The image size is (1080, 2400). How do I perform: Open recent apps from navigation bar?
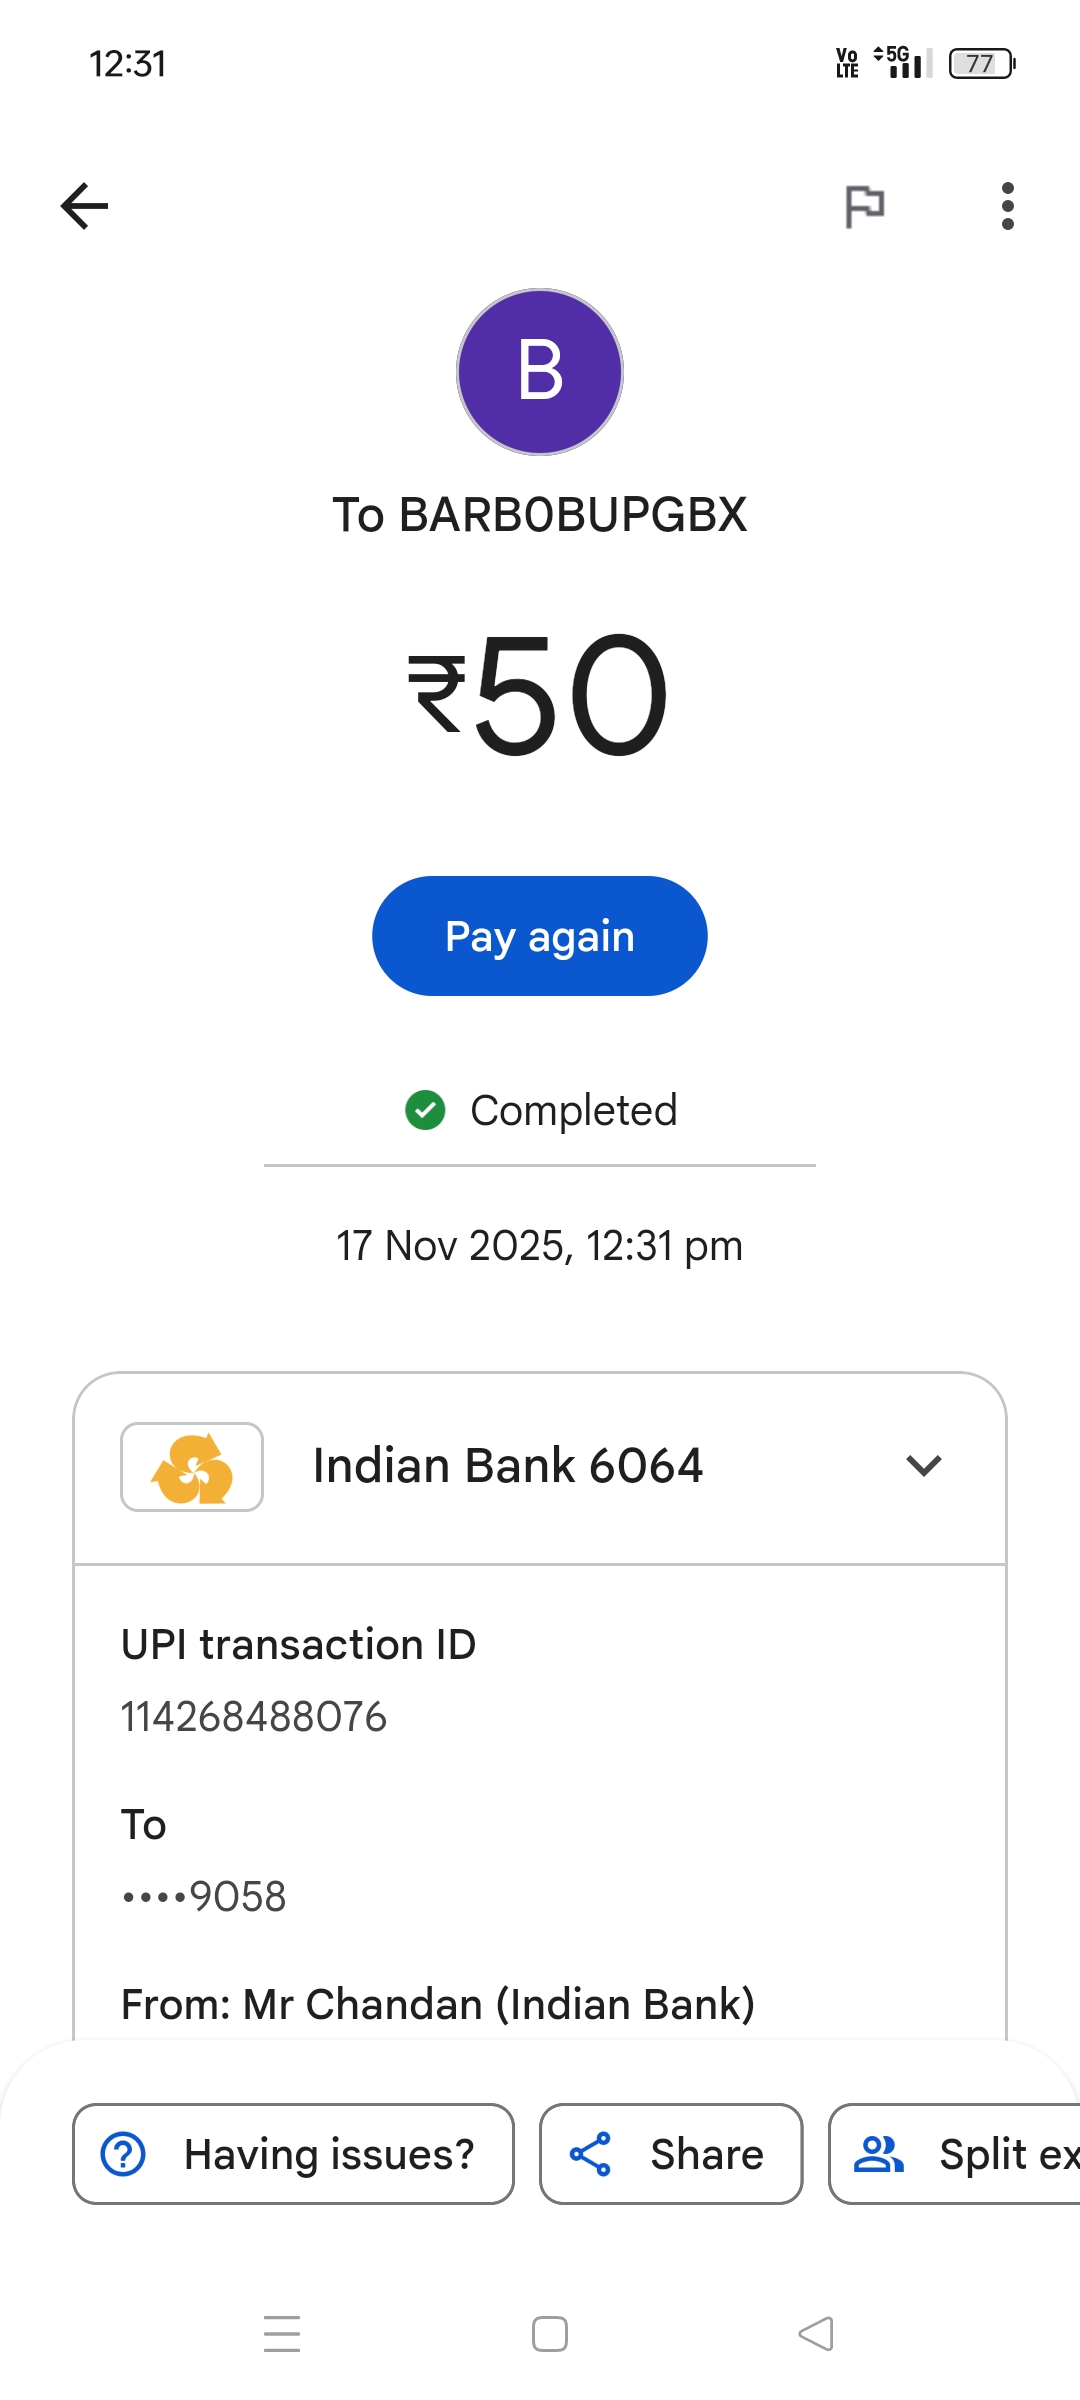pyautogui.click(x=282, y=2334)
